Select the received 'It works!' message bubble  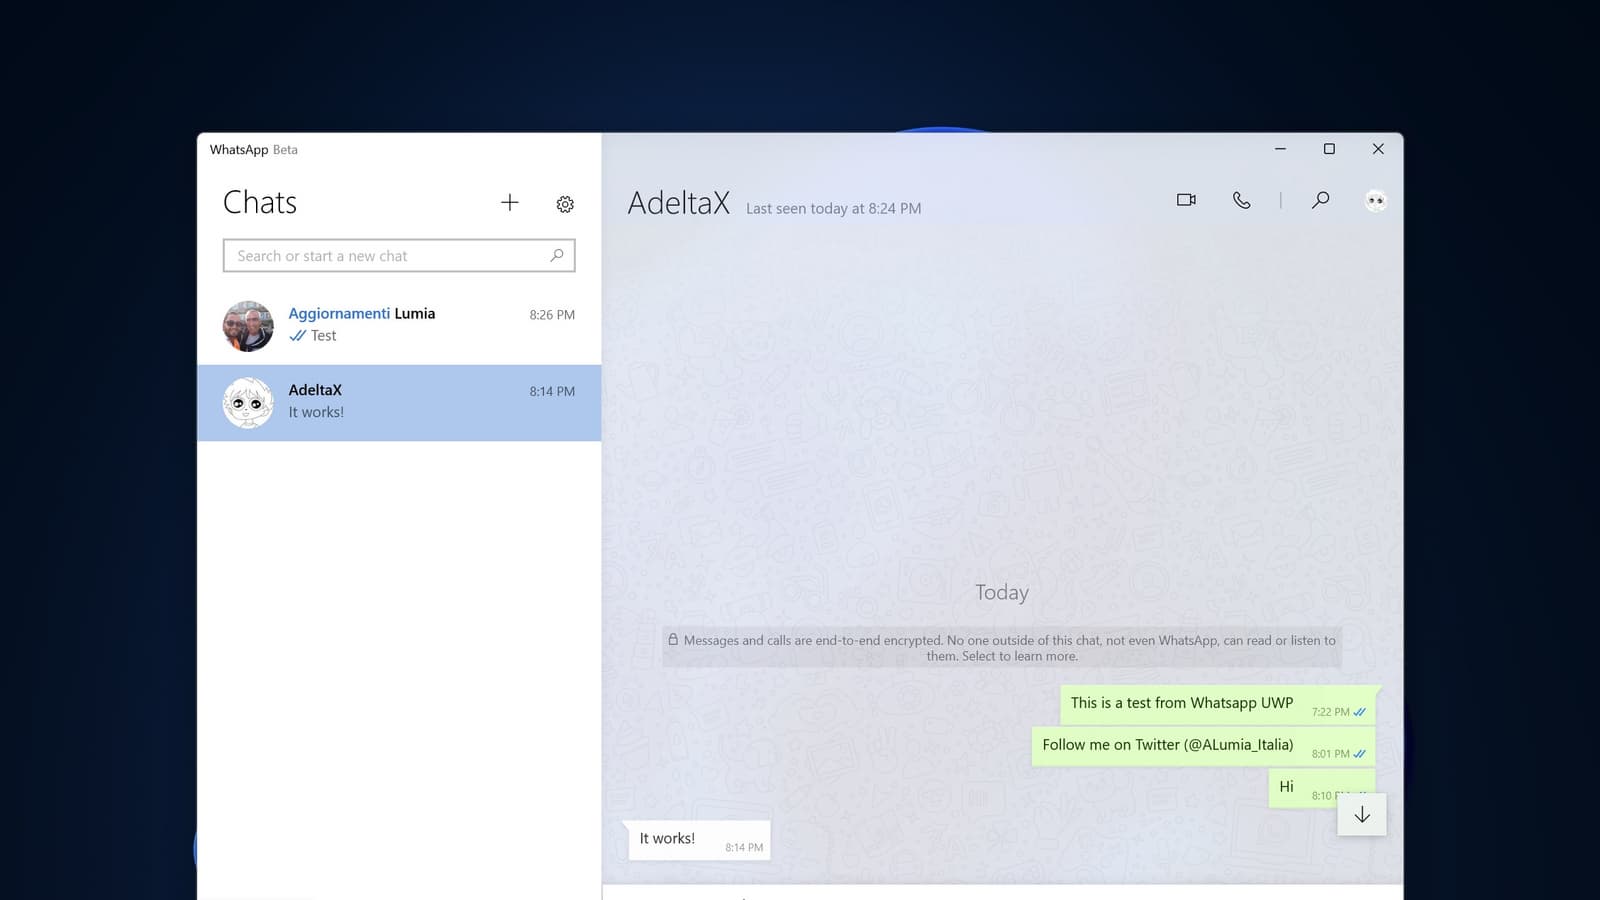698,840
